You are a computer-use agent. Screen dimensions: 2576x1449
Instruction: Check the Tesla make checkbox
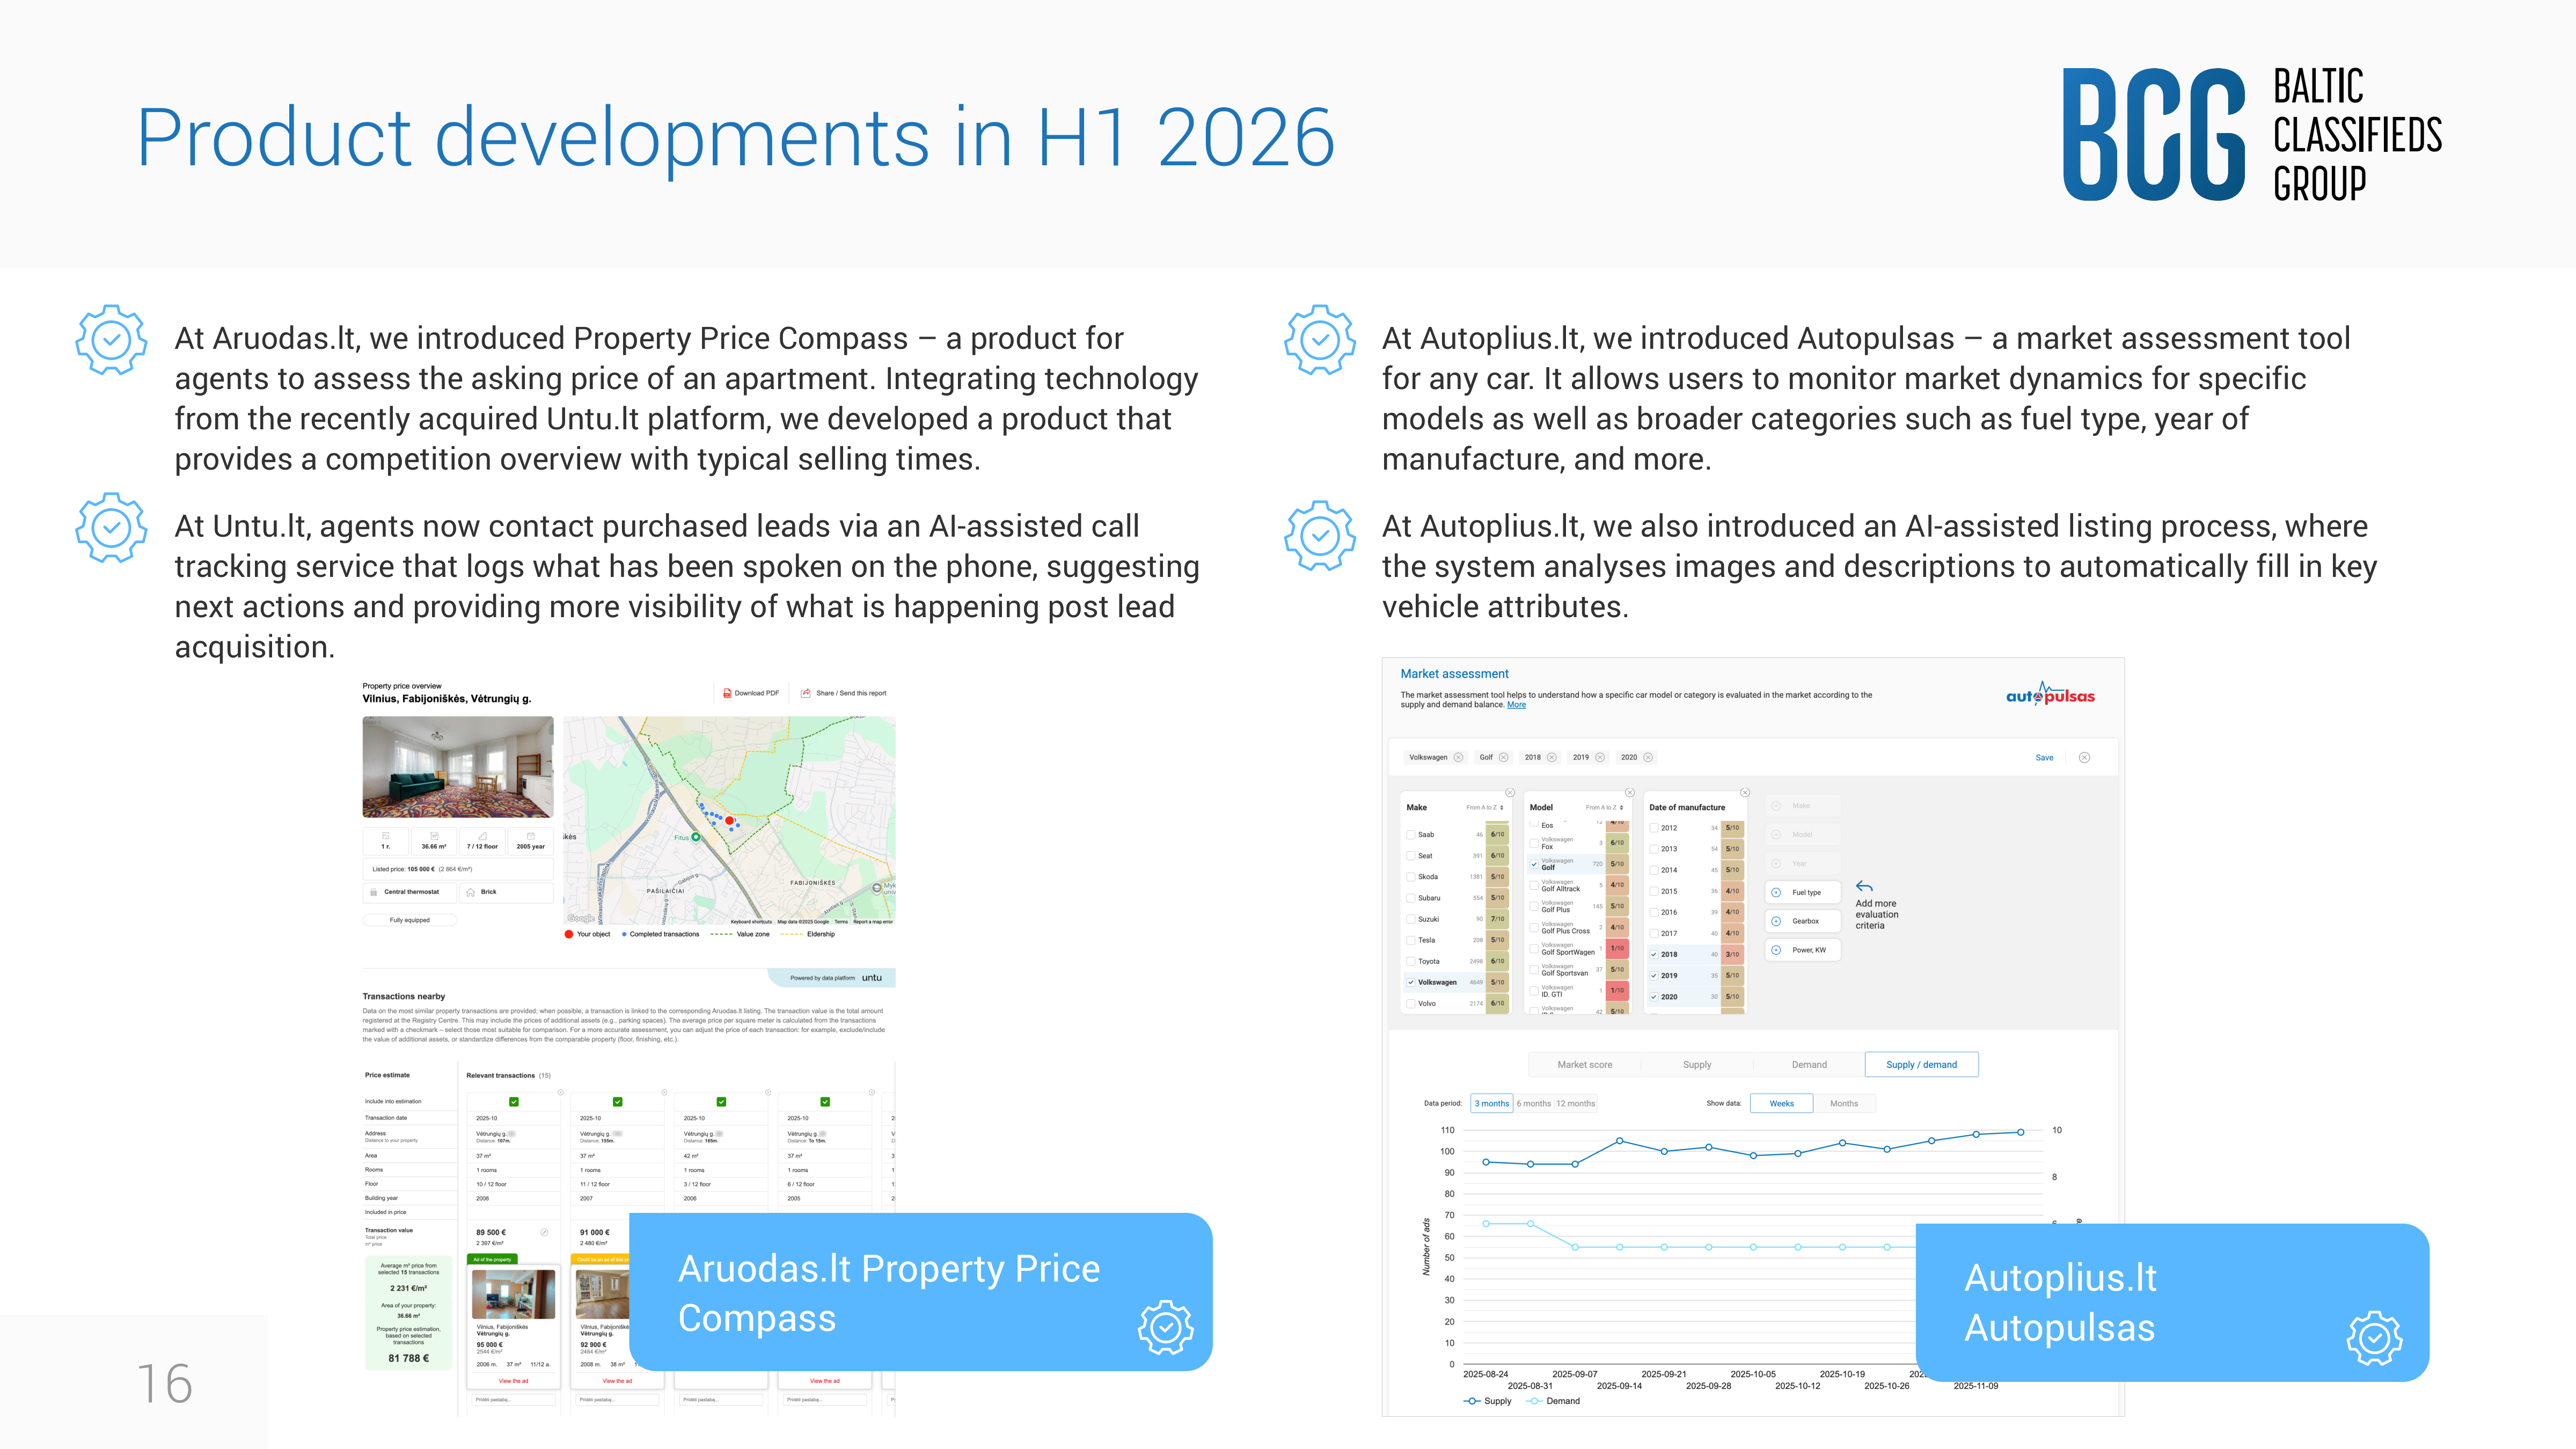(1411, 940)
